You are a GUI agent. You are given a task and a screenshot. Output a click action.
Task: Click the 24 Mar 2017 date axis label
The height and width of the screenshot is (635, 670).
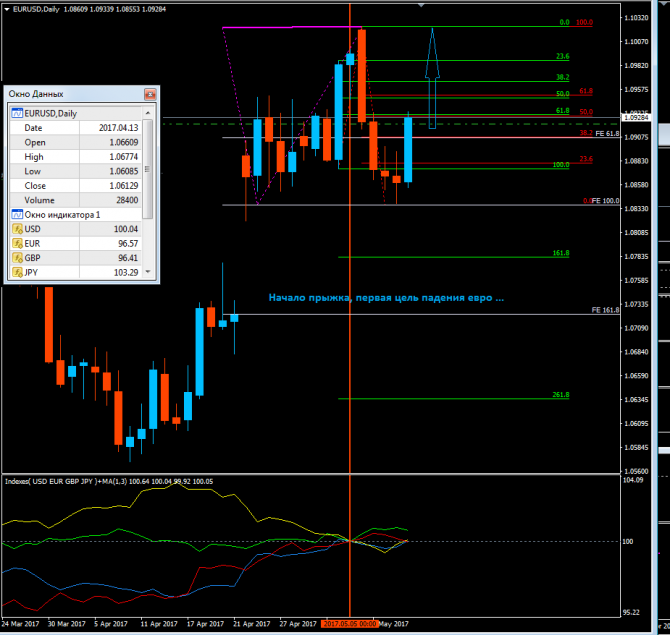click(20, 624)
